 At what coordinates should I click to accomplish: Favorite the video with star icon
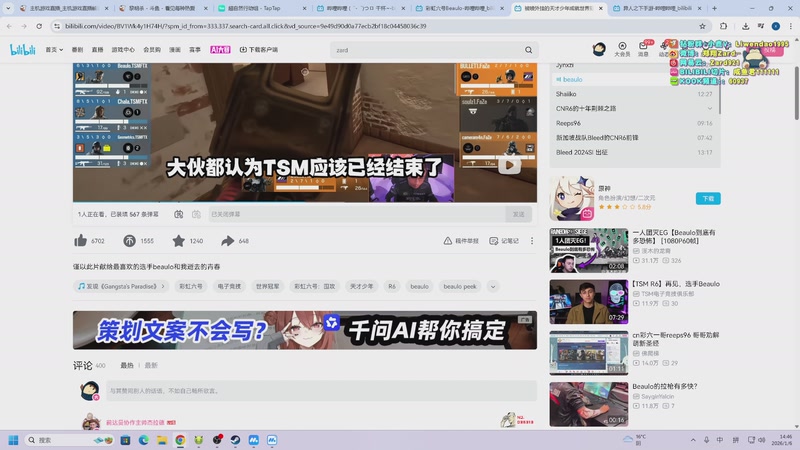(179, 241)
